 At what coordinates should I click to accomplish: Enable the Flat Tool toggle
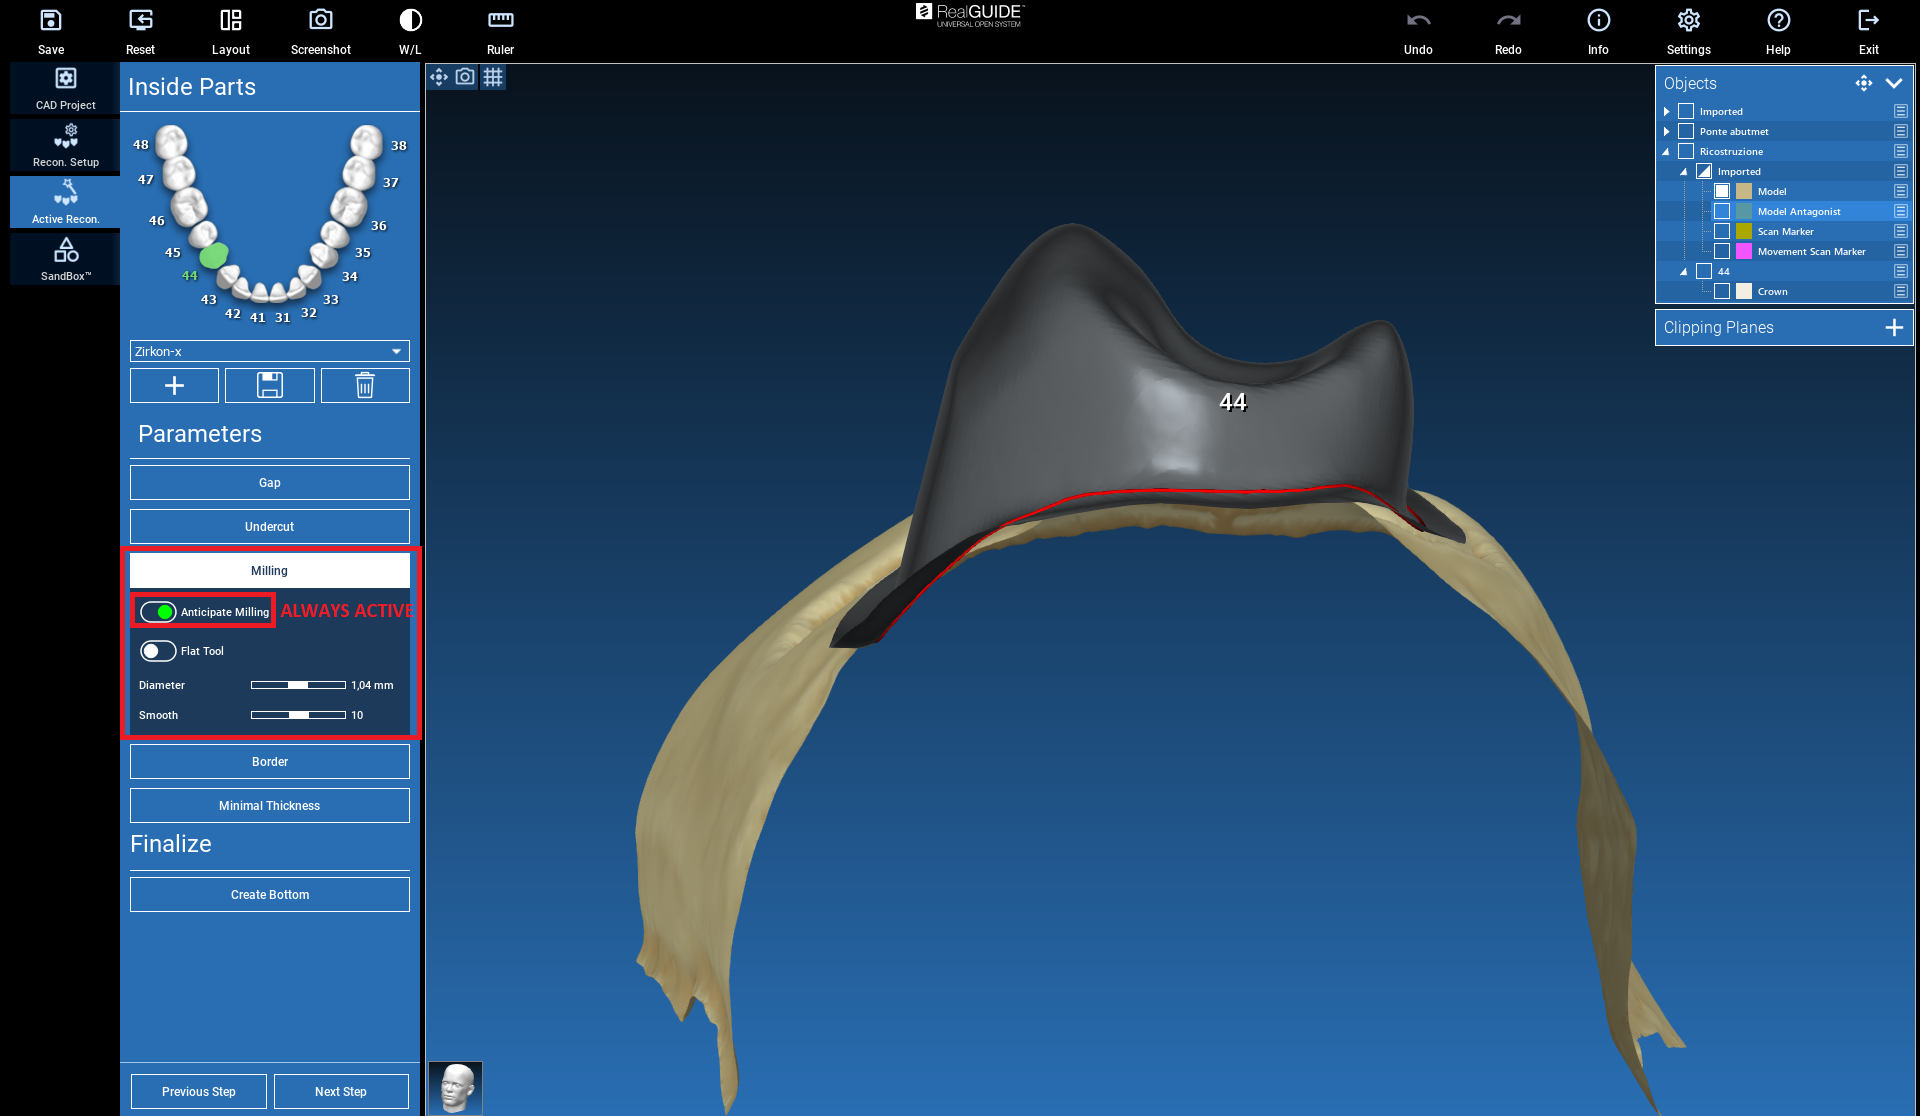tap(158, 651)
